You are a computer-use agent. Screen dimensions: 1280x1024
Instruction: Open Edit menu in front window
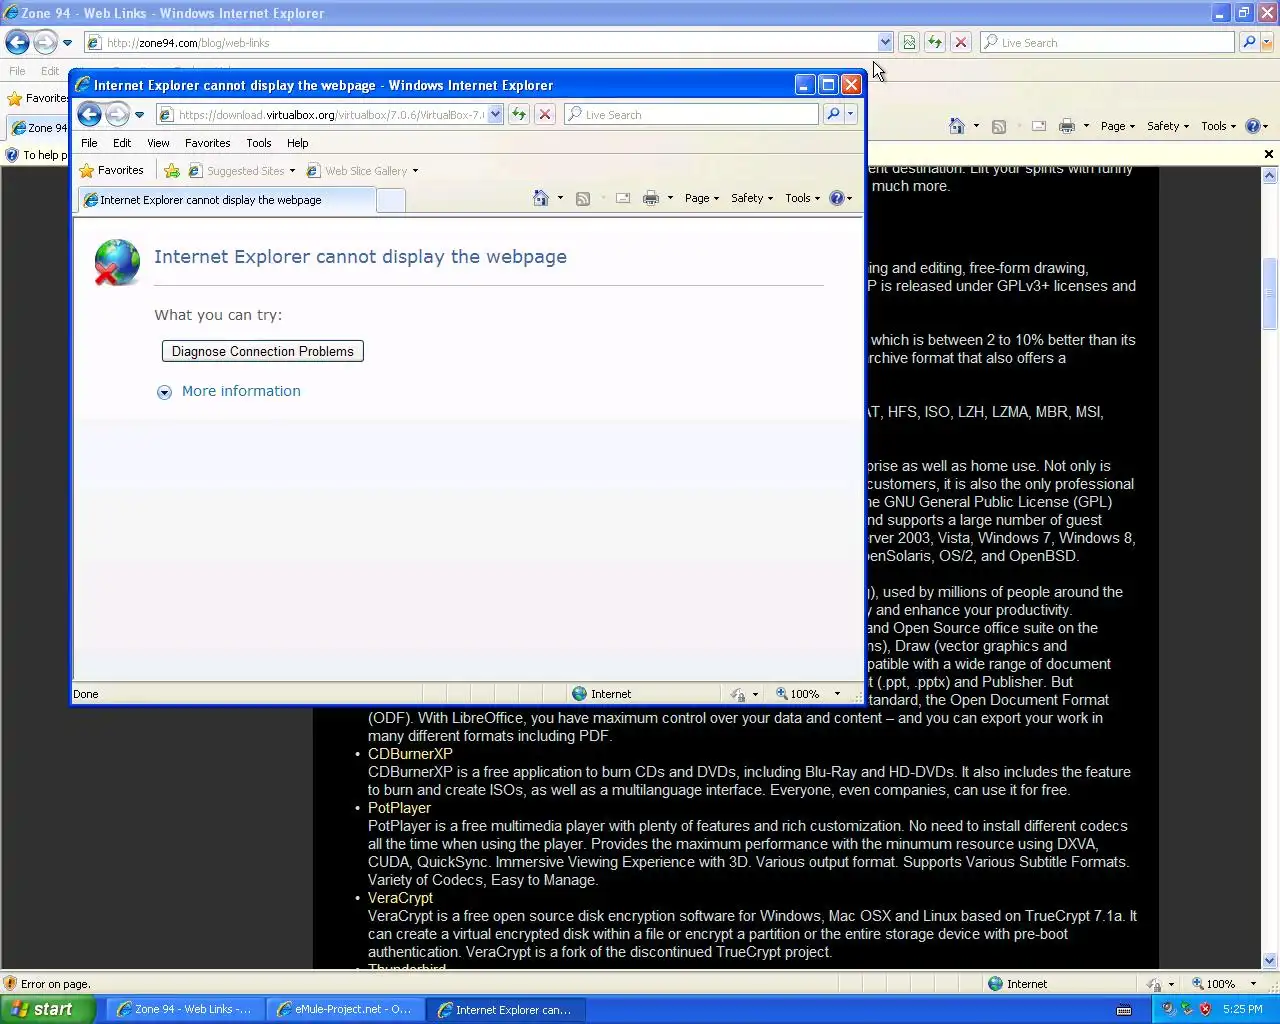(x=122, y=143)
